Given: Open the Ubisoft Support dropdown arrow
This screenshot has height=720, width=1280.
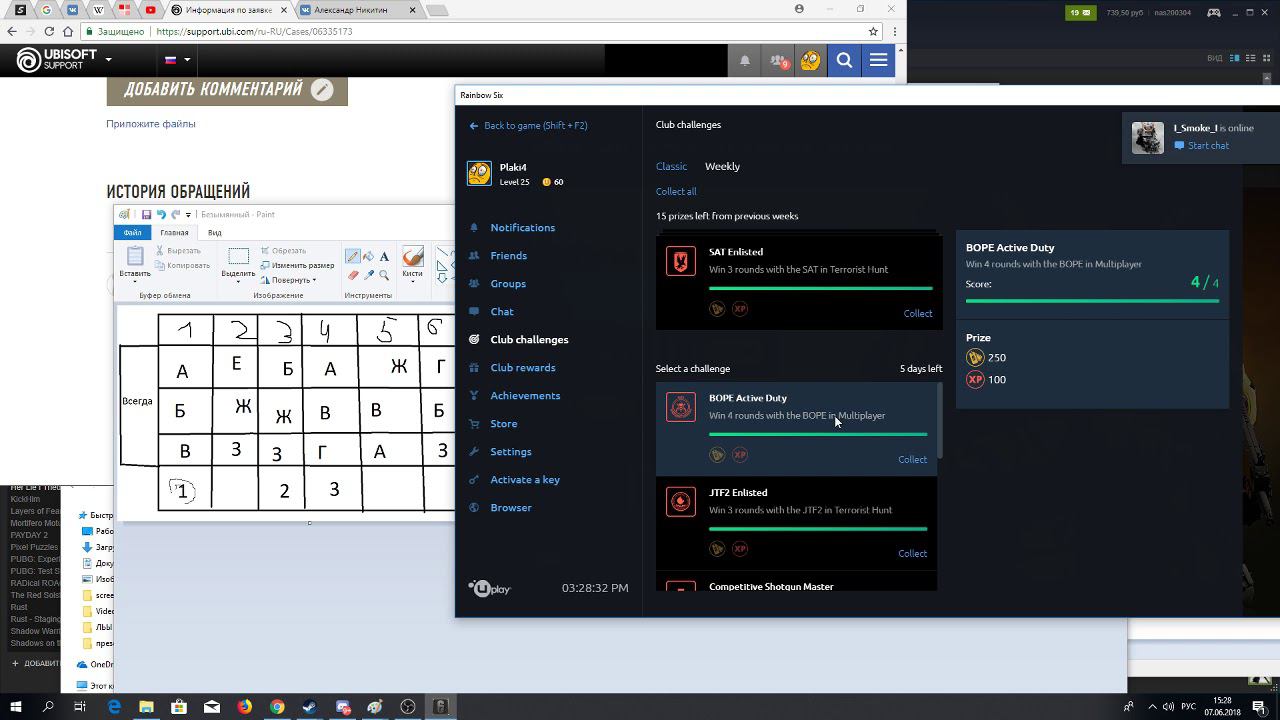Looking at the screenshot, I should [x=108, y=60].
